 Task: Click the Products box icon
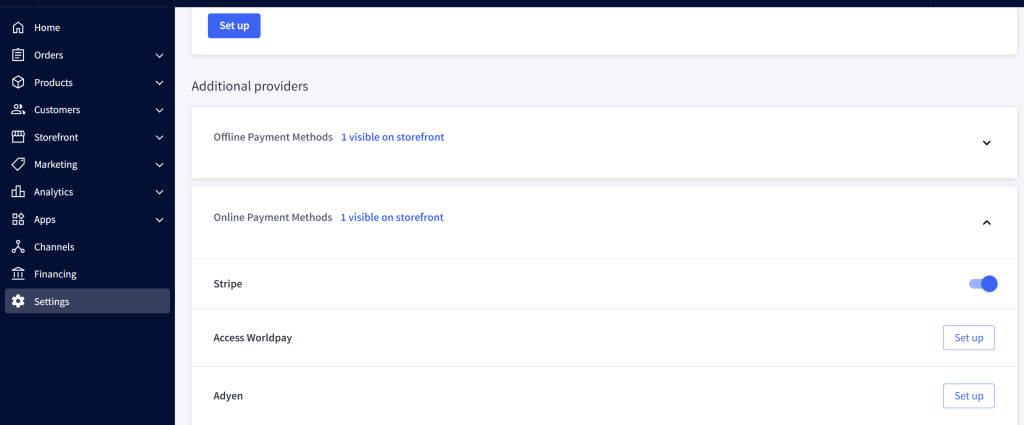tap(18, 83)
